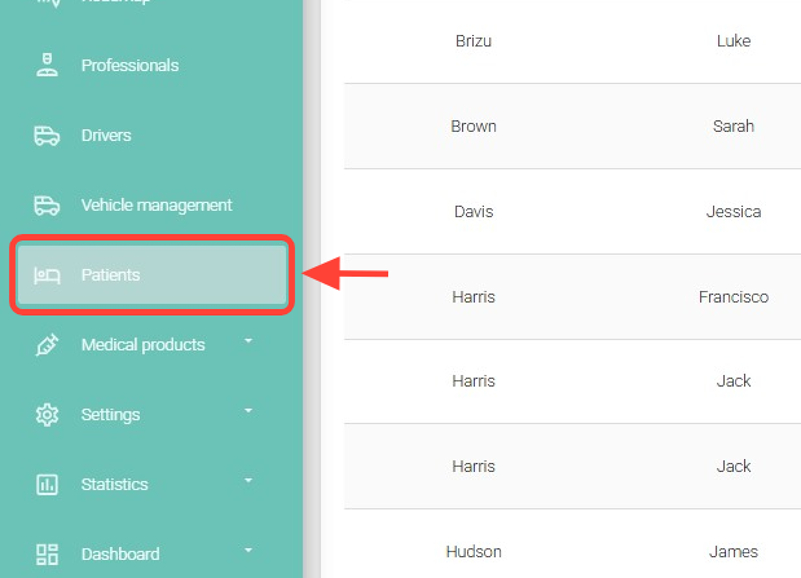The height and width of the screenshot is (578, 801).
Task: Click the Drivers ambulance icon
Action: [47, 136]
